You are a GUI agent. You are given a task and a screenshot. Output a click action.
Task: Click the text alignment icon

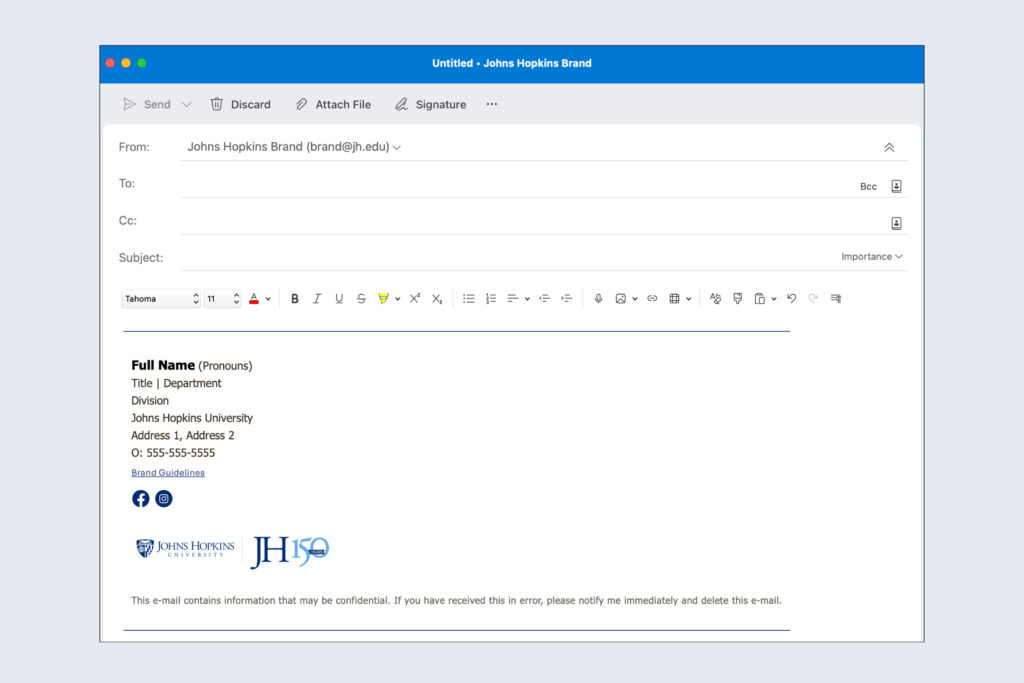tap(513, 299)
